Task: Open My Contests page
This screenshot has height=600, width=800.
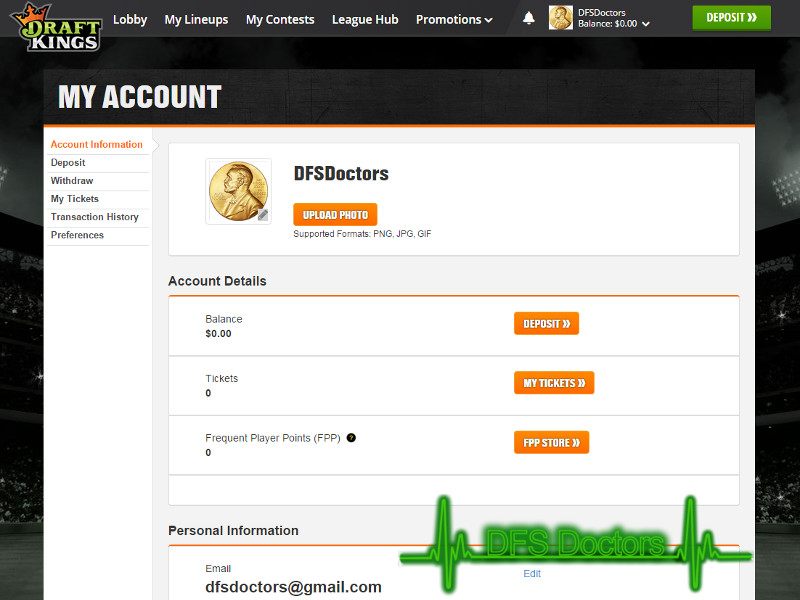Action: tap(280, 19)
